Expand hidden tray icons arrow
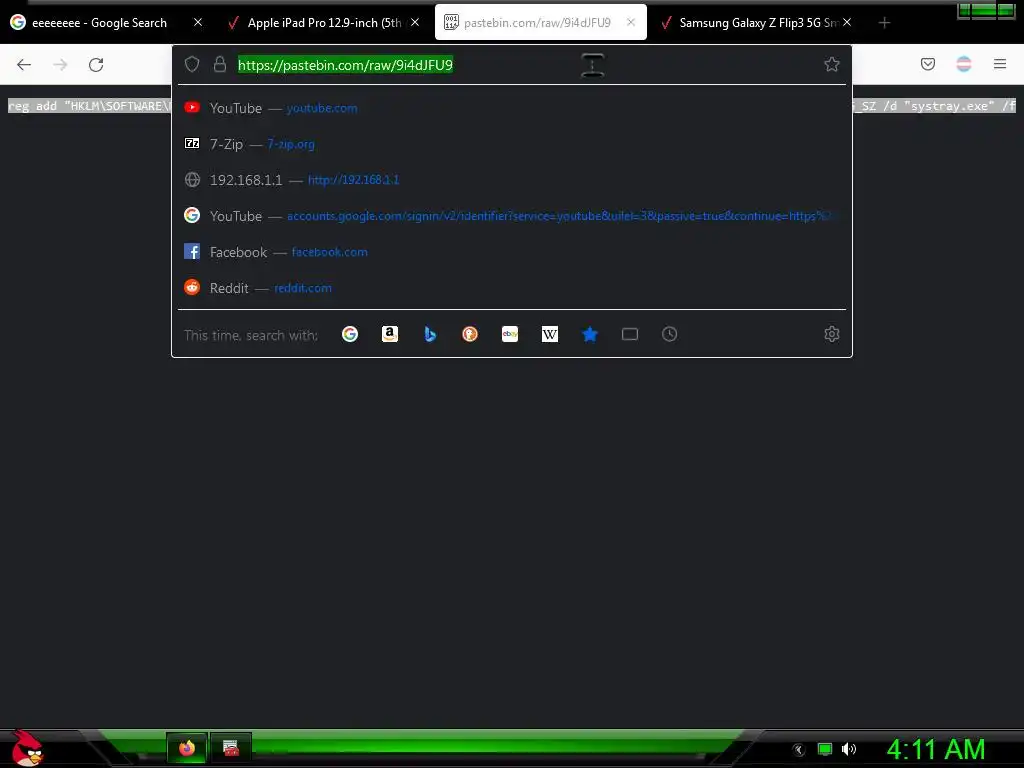 click(799, 750)
